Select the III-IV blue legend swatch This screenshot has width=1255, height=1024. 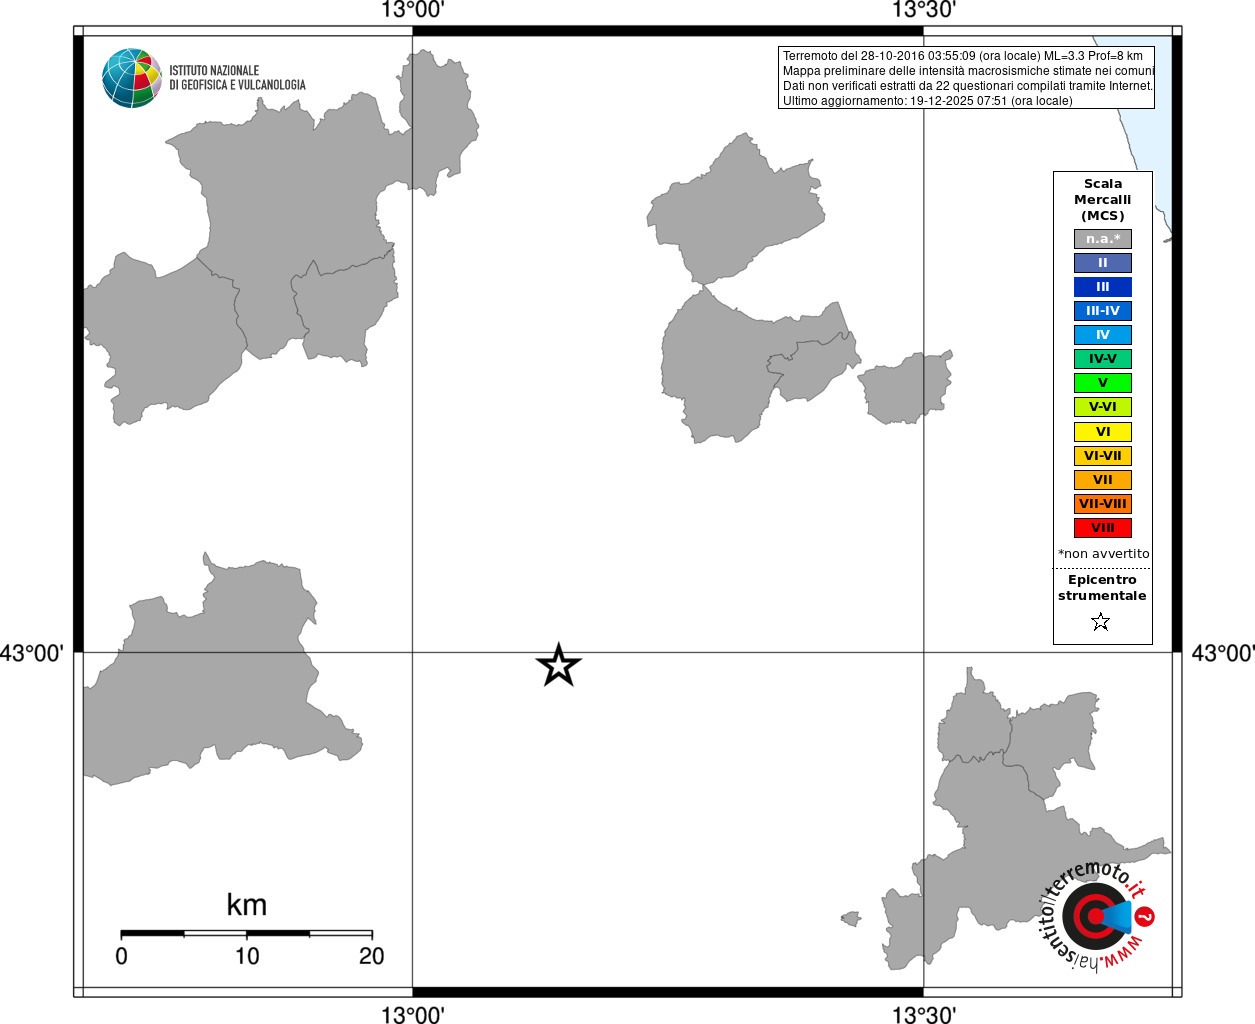pos(1103,311)
